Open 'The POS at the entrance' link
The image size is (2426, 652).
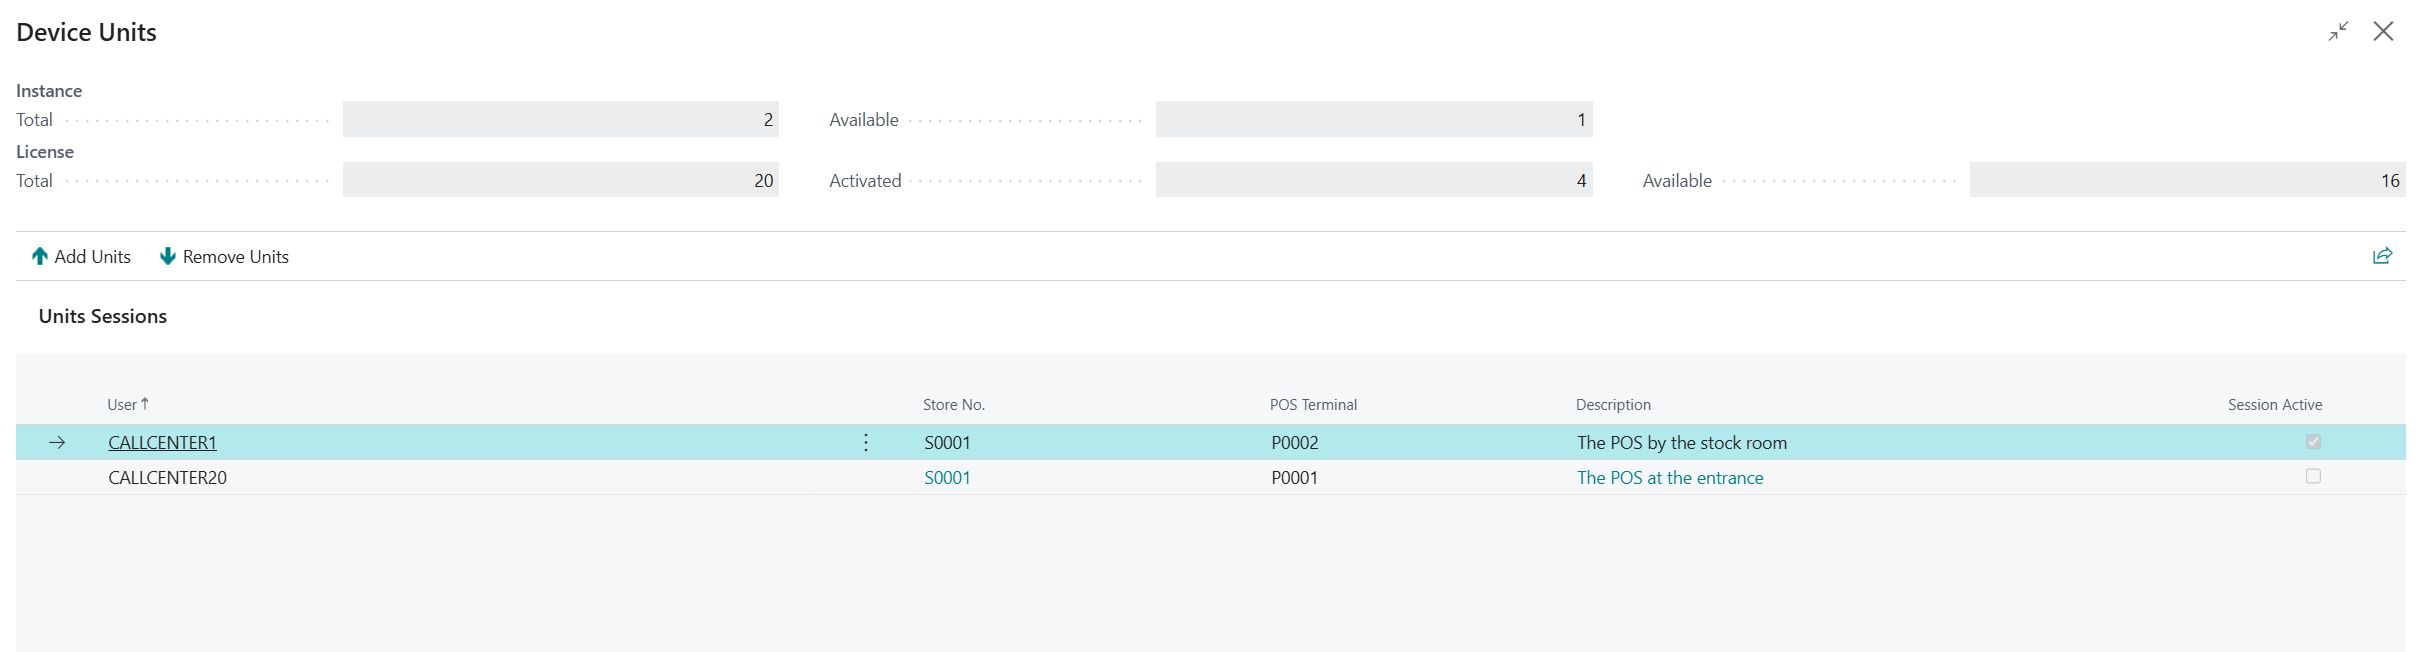tap(1670, 478)
